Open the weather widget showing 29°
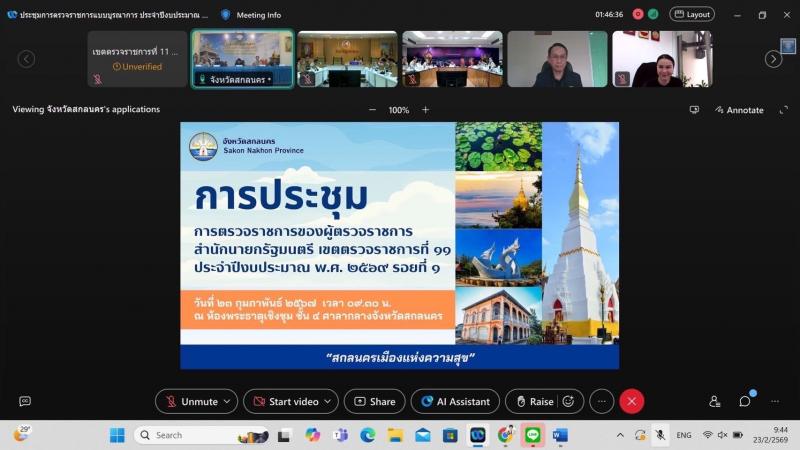This screenshot has height=450, width=800. [21, 434]
